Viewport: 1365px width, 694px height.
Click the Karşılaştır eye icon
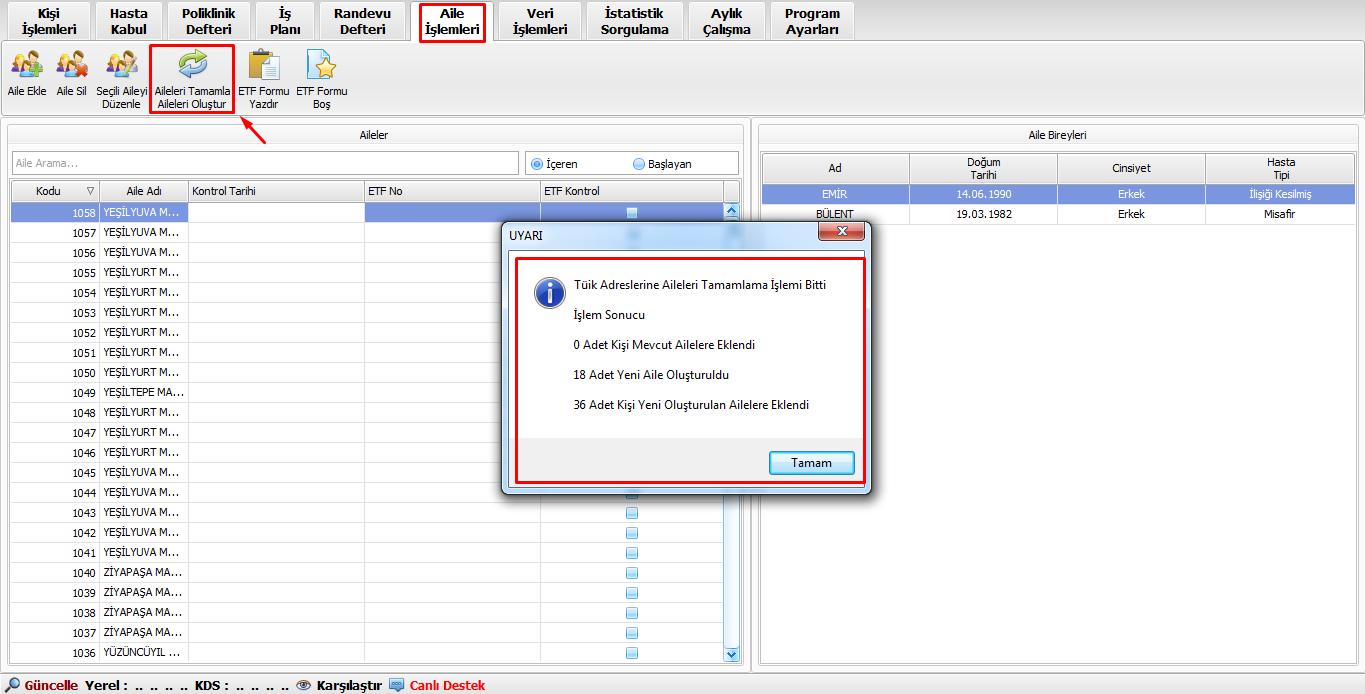[x=304, y=685]
